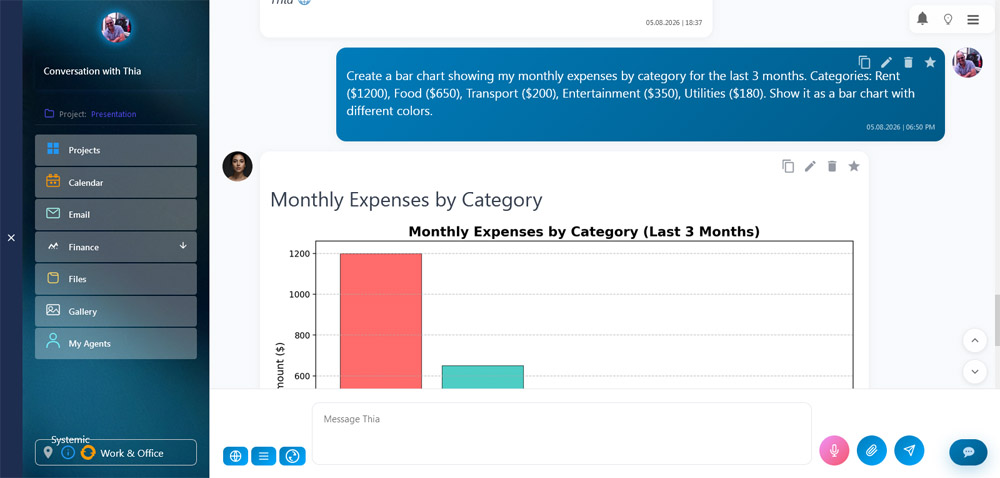This screenshot has width=1000, height=478.
Task: Click the teal Food bar in the chart
Action: coord(483,377)
